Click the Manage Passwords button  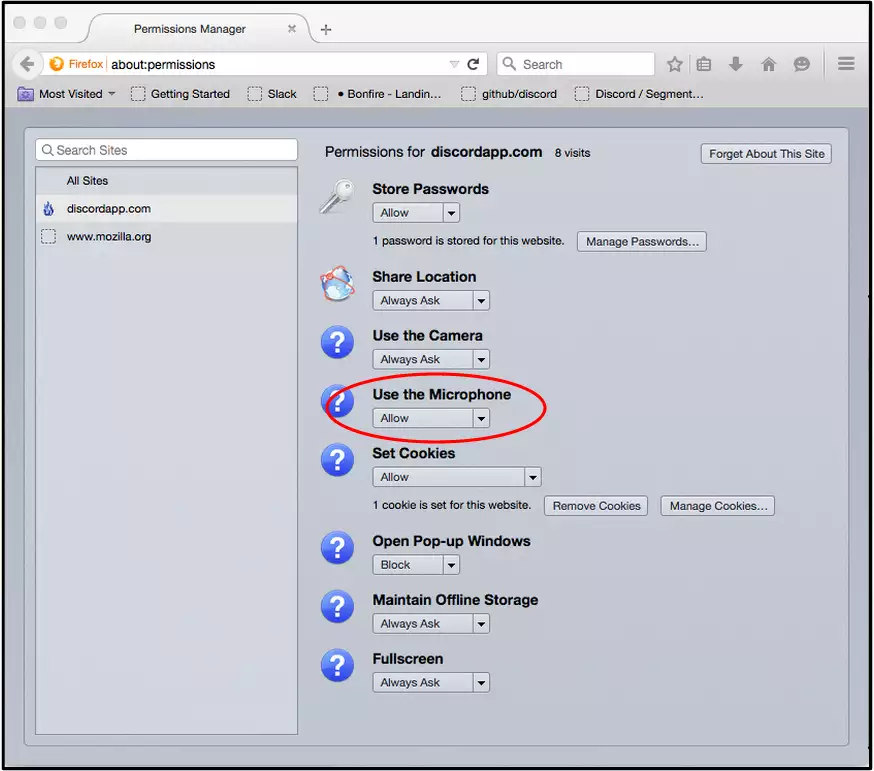coord(641,242)
